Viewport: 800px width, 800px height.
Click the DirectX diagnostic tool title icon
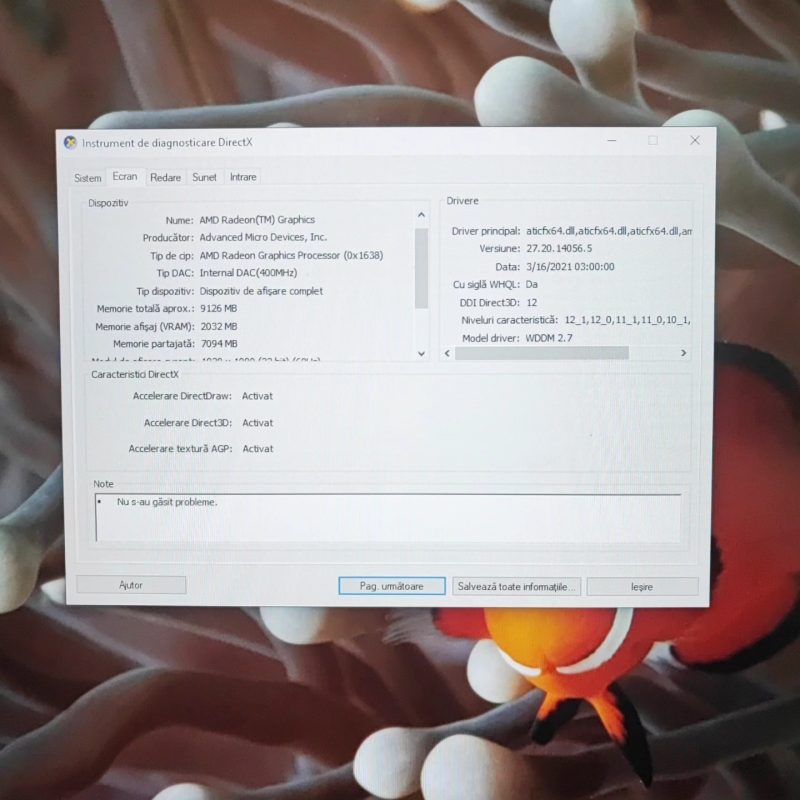coord(70,142)
